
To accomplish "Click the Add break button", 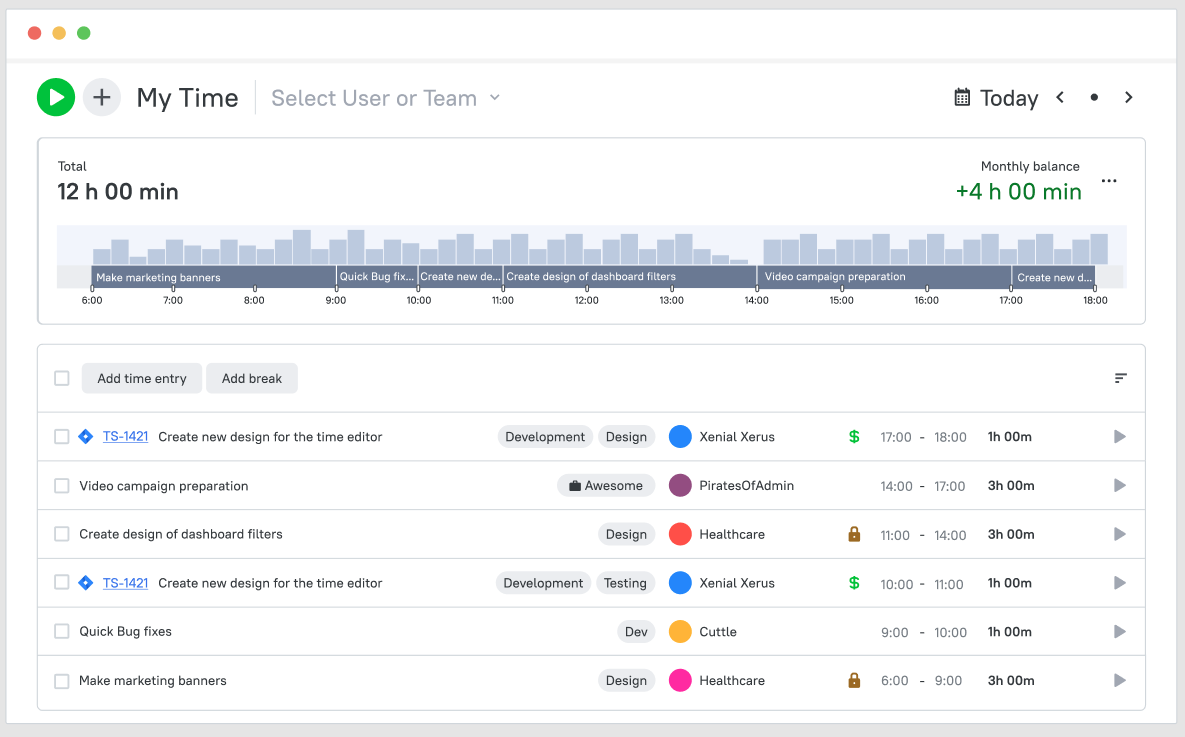I will [251, 378].
